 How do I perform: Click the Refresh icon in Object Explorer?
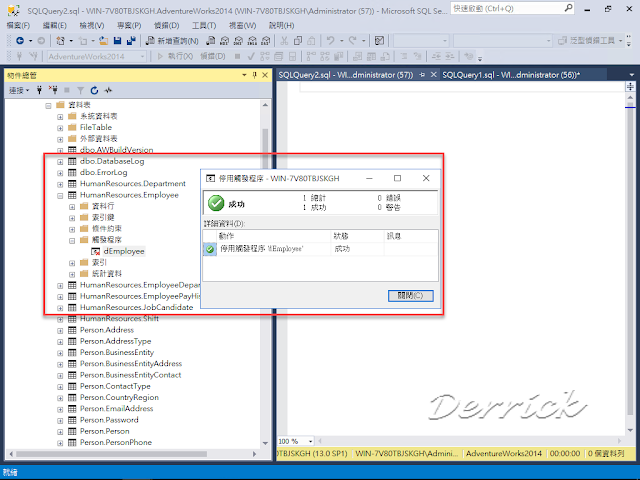click(x=94, y=90)
